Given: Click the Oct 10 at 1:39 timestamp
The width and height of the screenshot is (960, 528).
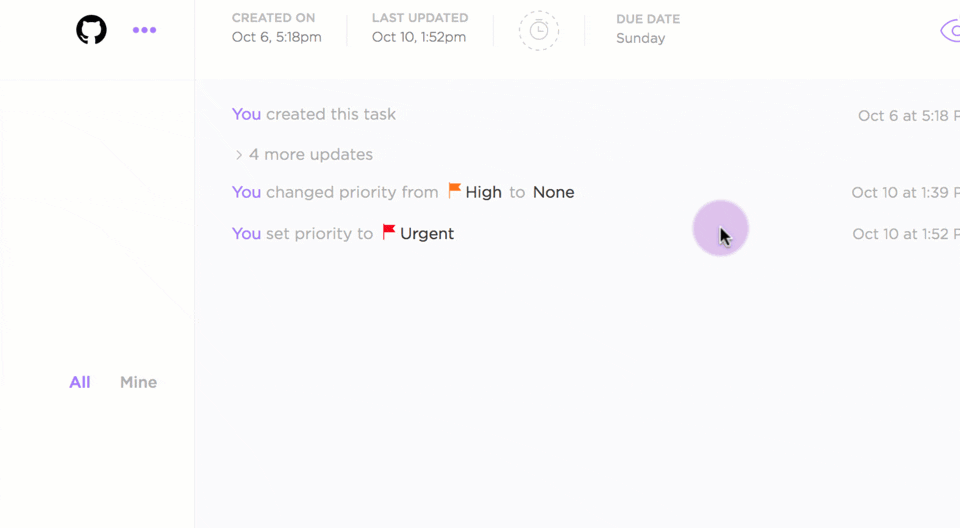Looking at the screenshot, I should click(x=904, y=192).
